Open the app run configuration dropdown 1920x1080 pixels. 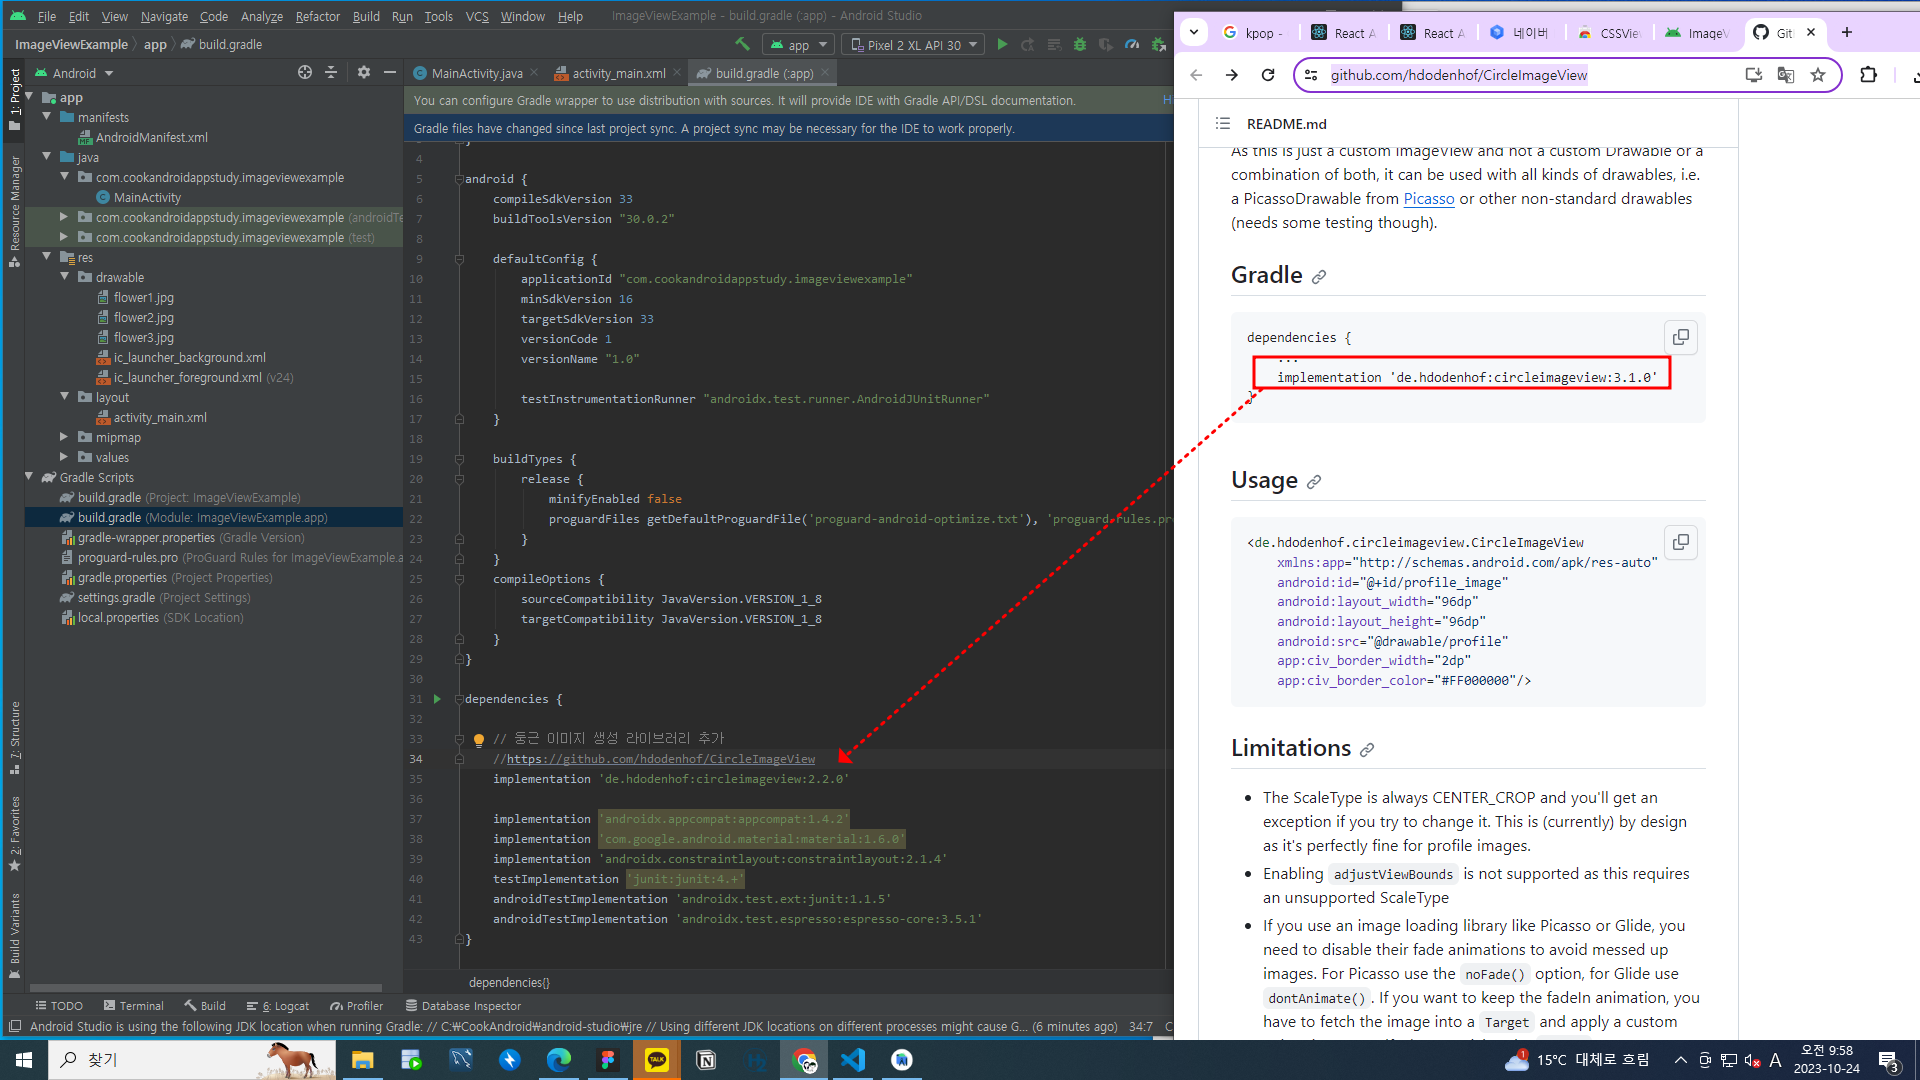pyautogui.click(x=799, y=45)
